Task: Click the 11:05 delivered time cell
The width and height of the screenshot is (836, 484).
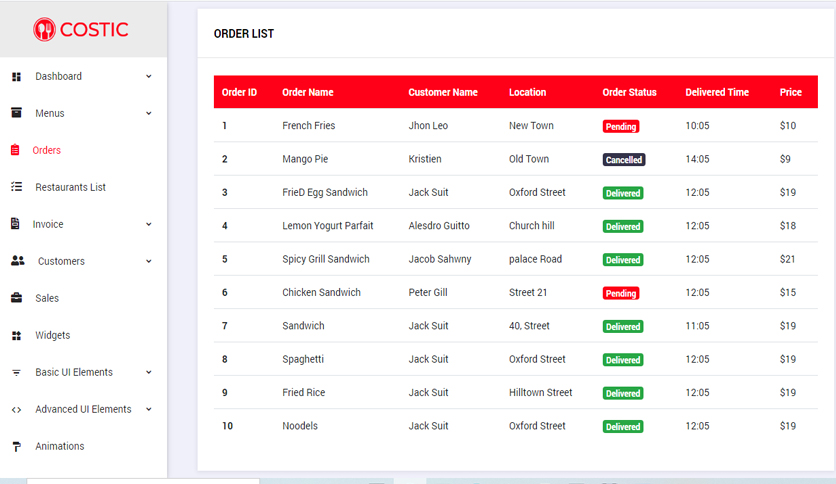Action: 697,326
